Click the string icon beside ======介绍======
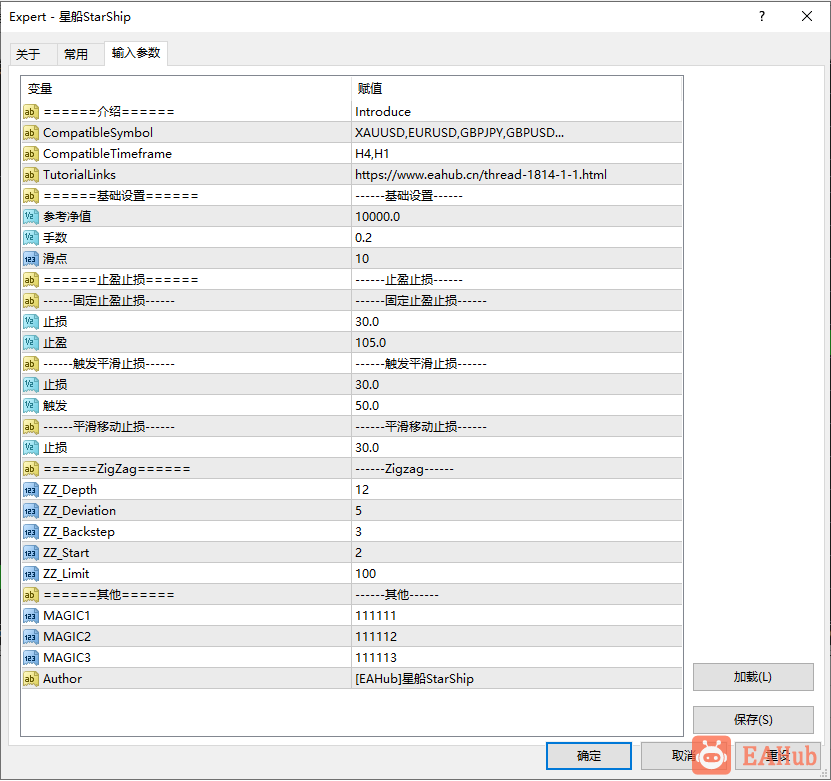Image resolution: width=831 pixels, height=781 pixels. coord(31,112)
